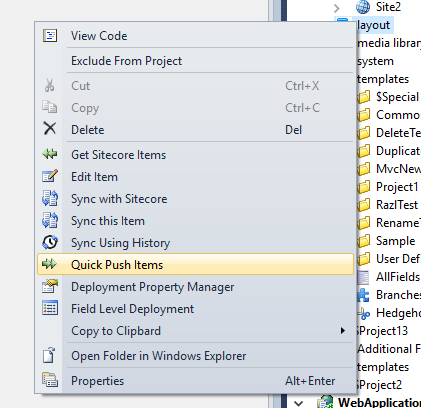421x408 pixels.
Task: Click the Get Sitecore Items arrow icon
Action: click(50, 154)
